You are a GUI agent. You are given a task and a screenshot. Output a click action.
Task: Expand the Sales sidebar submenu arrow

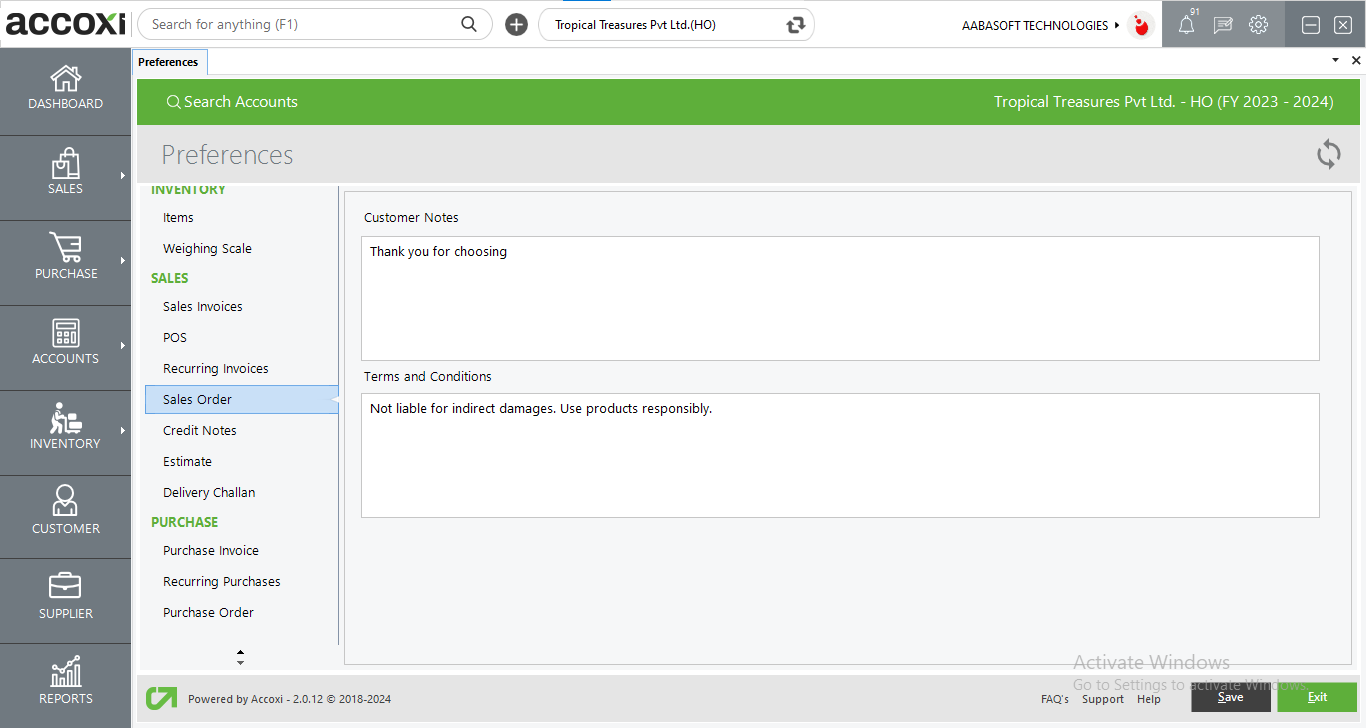(x=122, y=176)
